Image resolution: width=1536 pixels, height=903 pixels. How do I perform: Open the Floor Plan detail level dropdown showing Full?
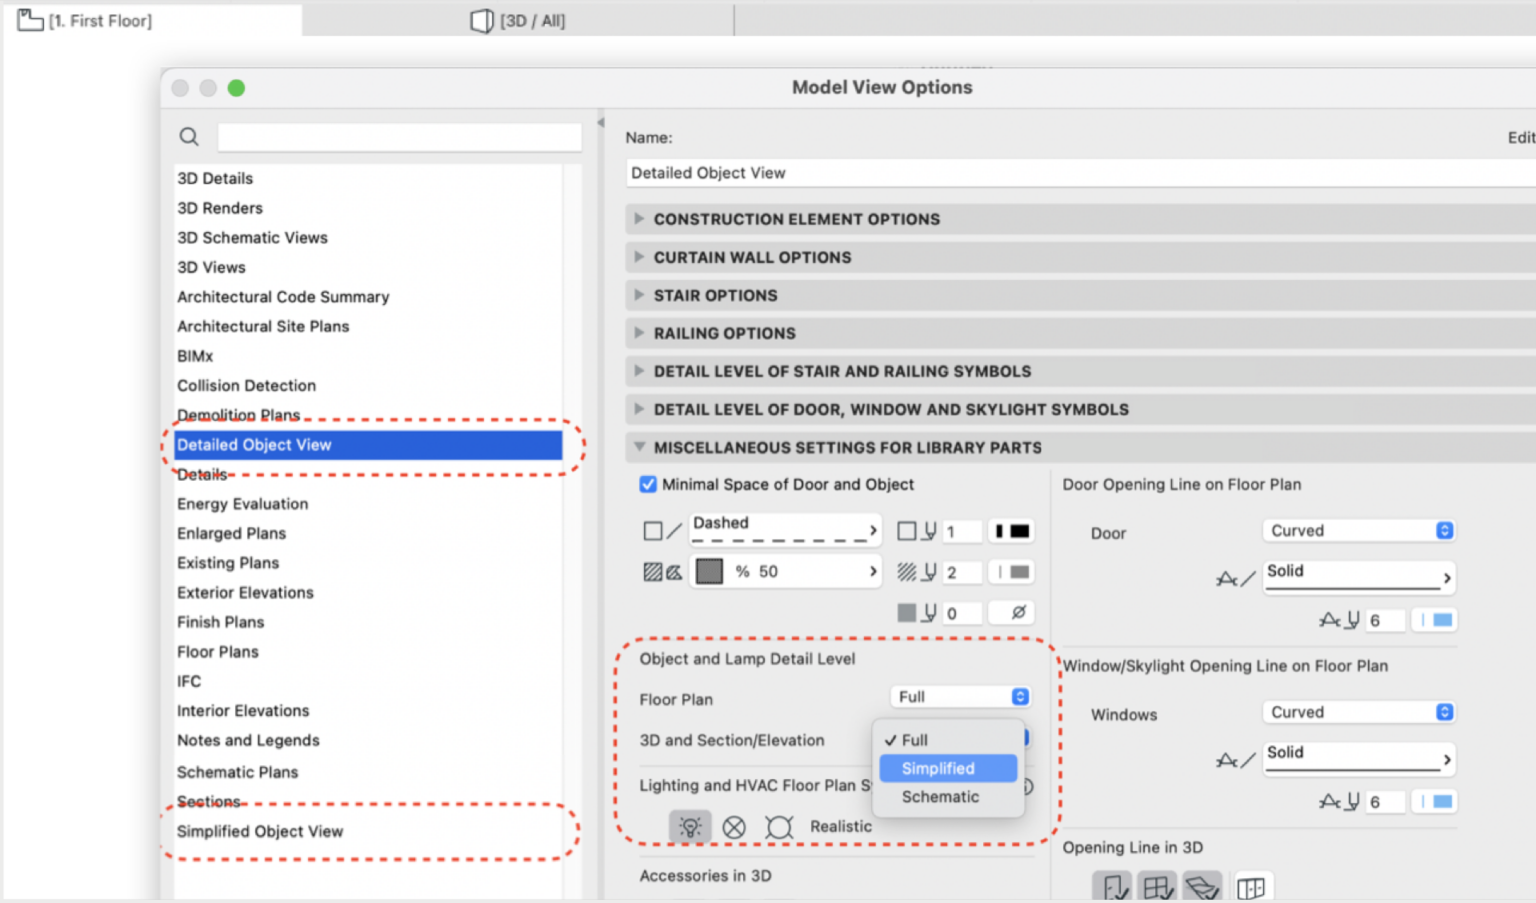pyautogui.click(x=959, y=696)
